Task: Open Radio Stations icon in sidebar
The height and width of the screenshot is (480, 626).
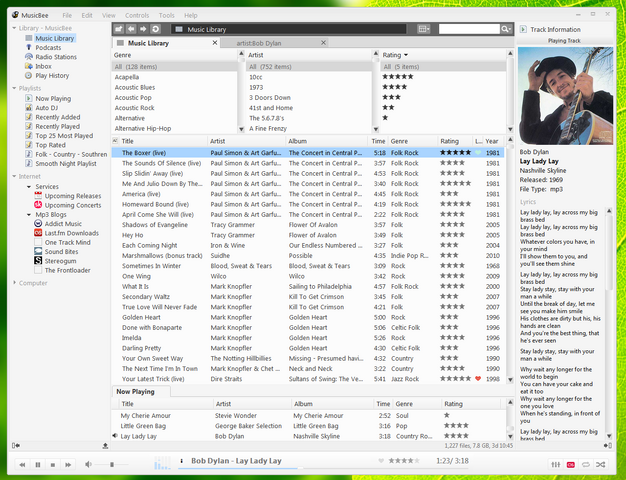Action: click(28, 57)
